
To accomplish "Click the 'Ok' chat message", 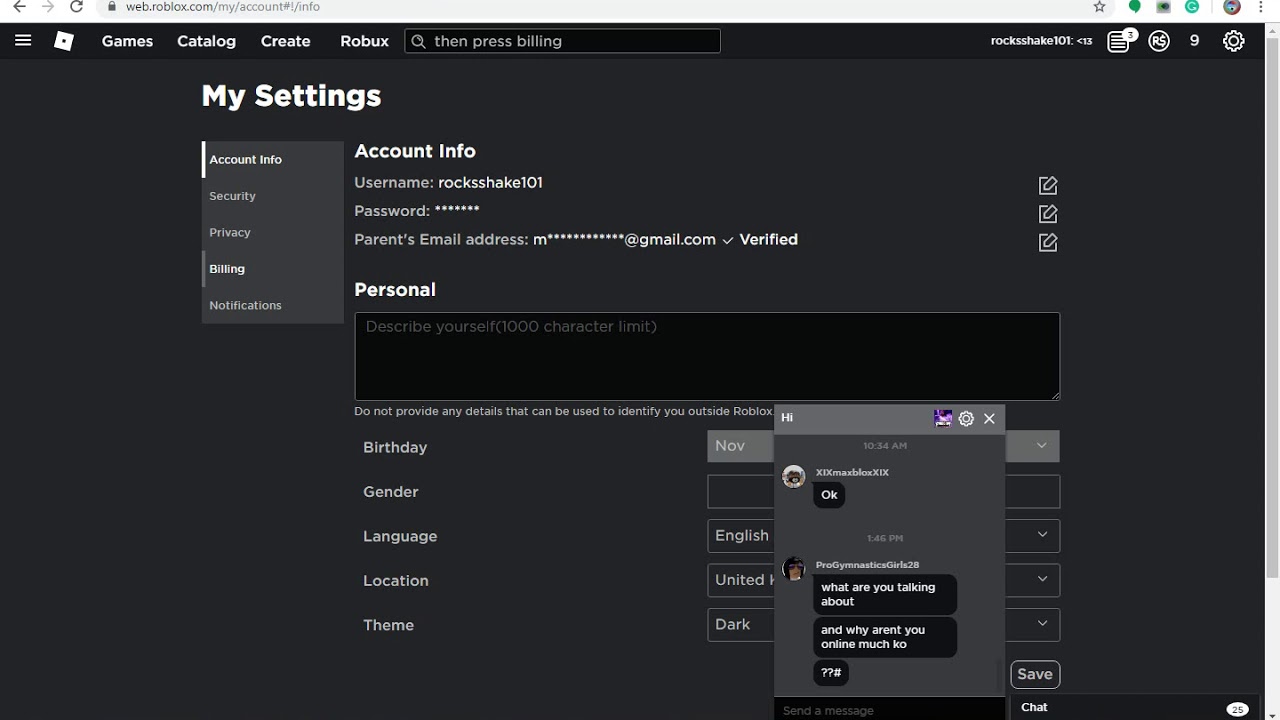I will (x=829, y=495).
